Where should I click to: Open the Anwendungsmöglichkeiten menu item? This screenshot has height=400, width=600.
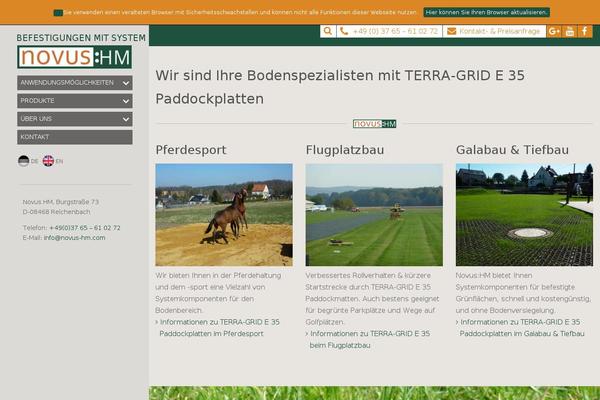(x=75, y=83)
